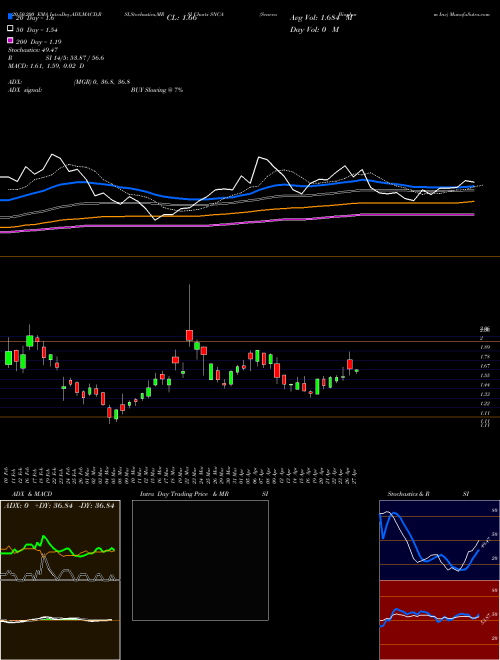Click the '1.44' price axis label
500x660 pixels.
click(x=485, y=385)
